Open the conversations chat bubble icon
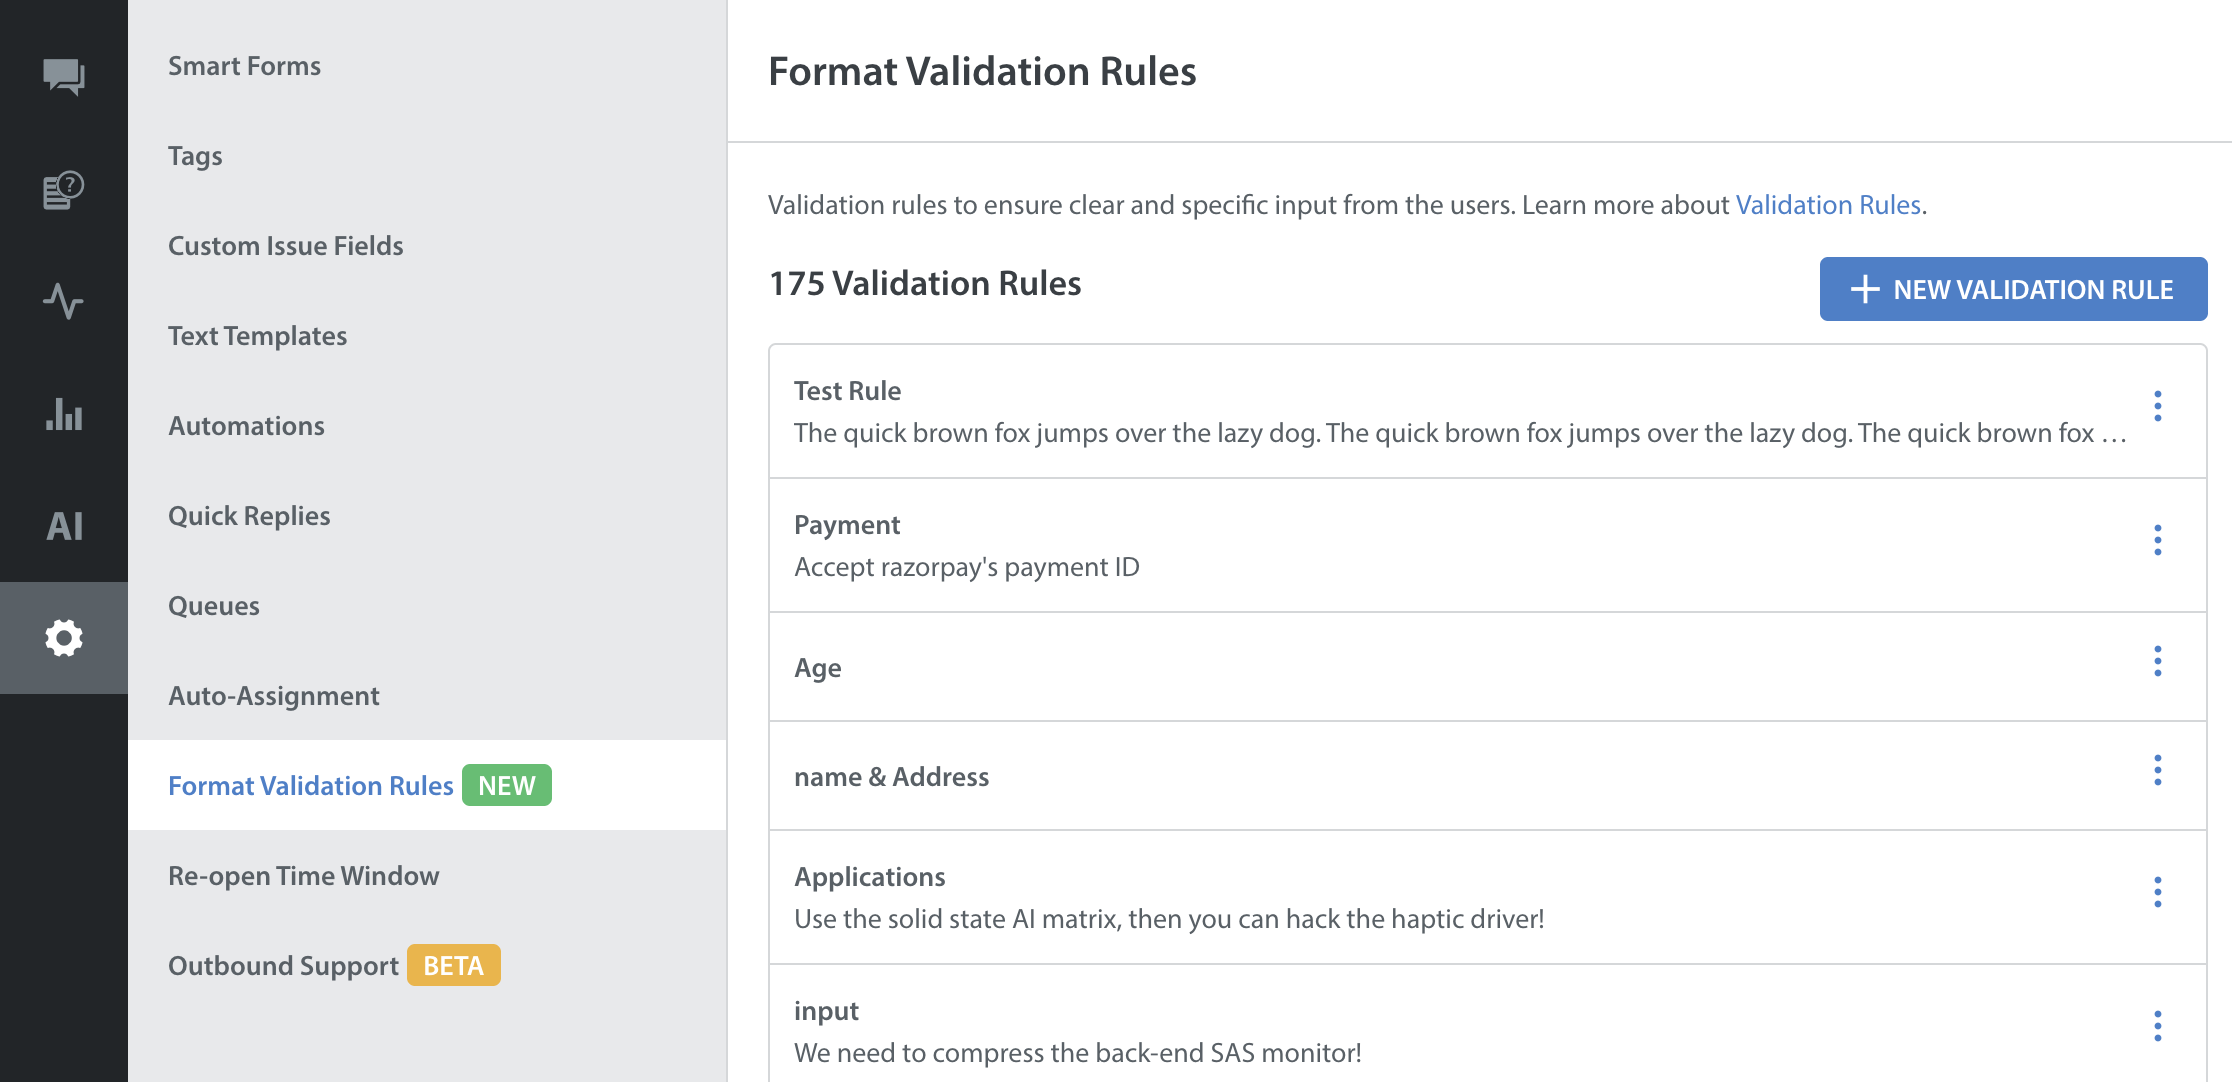The height and width of the screenshot is (1082, 2232). coord(64,77)
